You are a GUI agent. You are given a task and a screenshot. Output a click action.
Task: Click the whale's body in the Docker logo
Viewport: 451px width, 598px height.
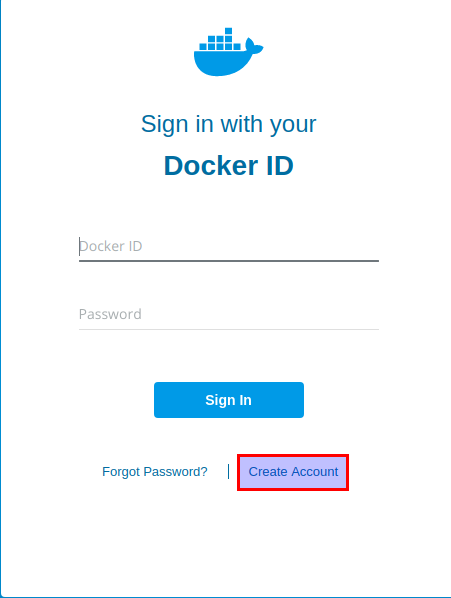(x=221, y=63)
